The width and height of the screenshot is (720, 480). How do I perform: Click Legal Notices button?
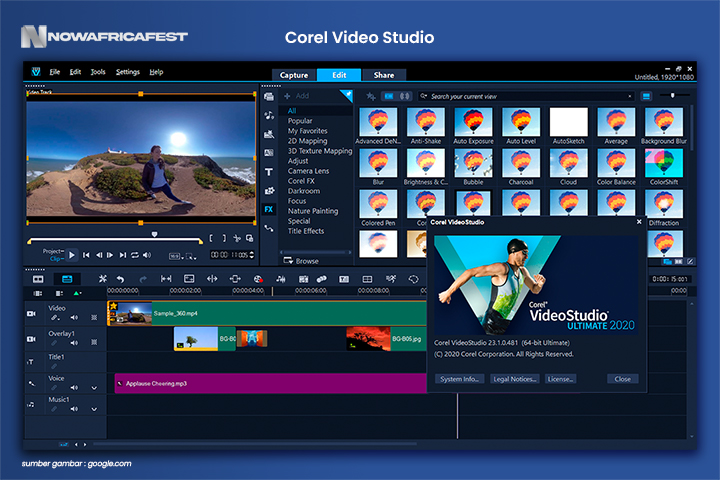coord(515,379)
